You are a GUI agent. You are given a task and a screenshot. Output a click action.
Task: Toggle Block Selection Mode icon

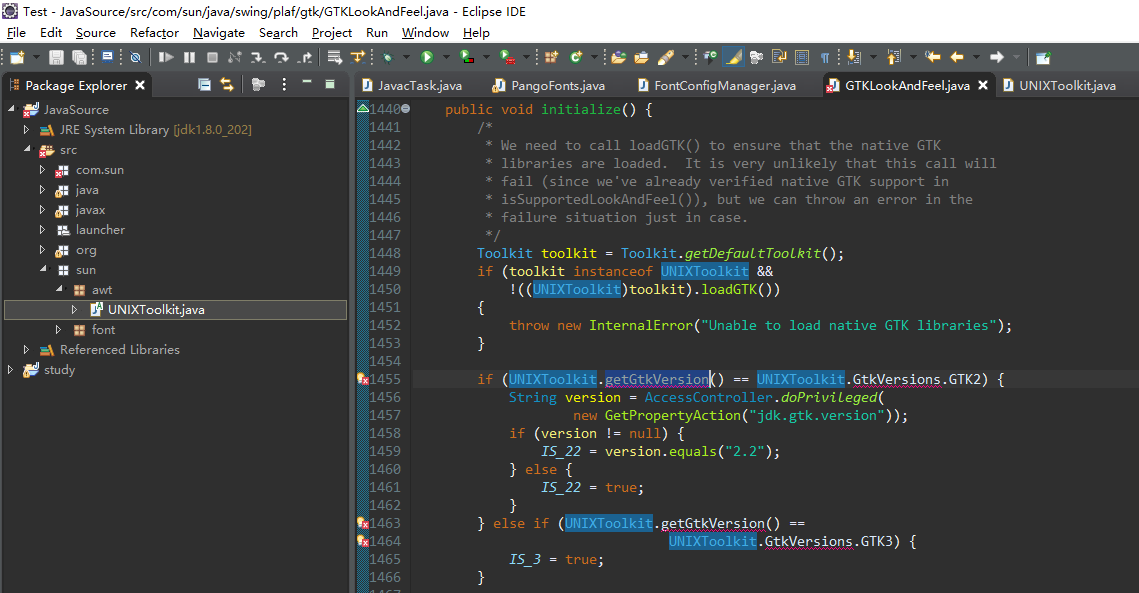pos(802,57)
